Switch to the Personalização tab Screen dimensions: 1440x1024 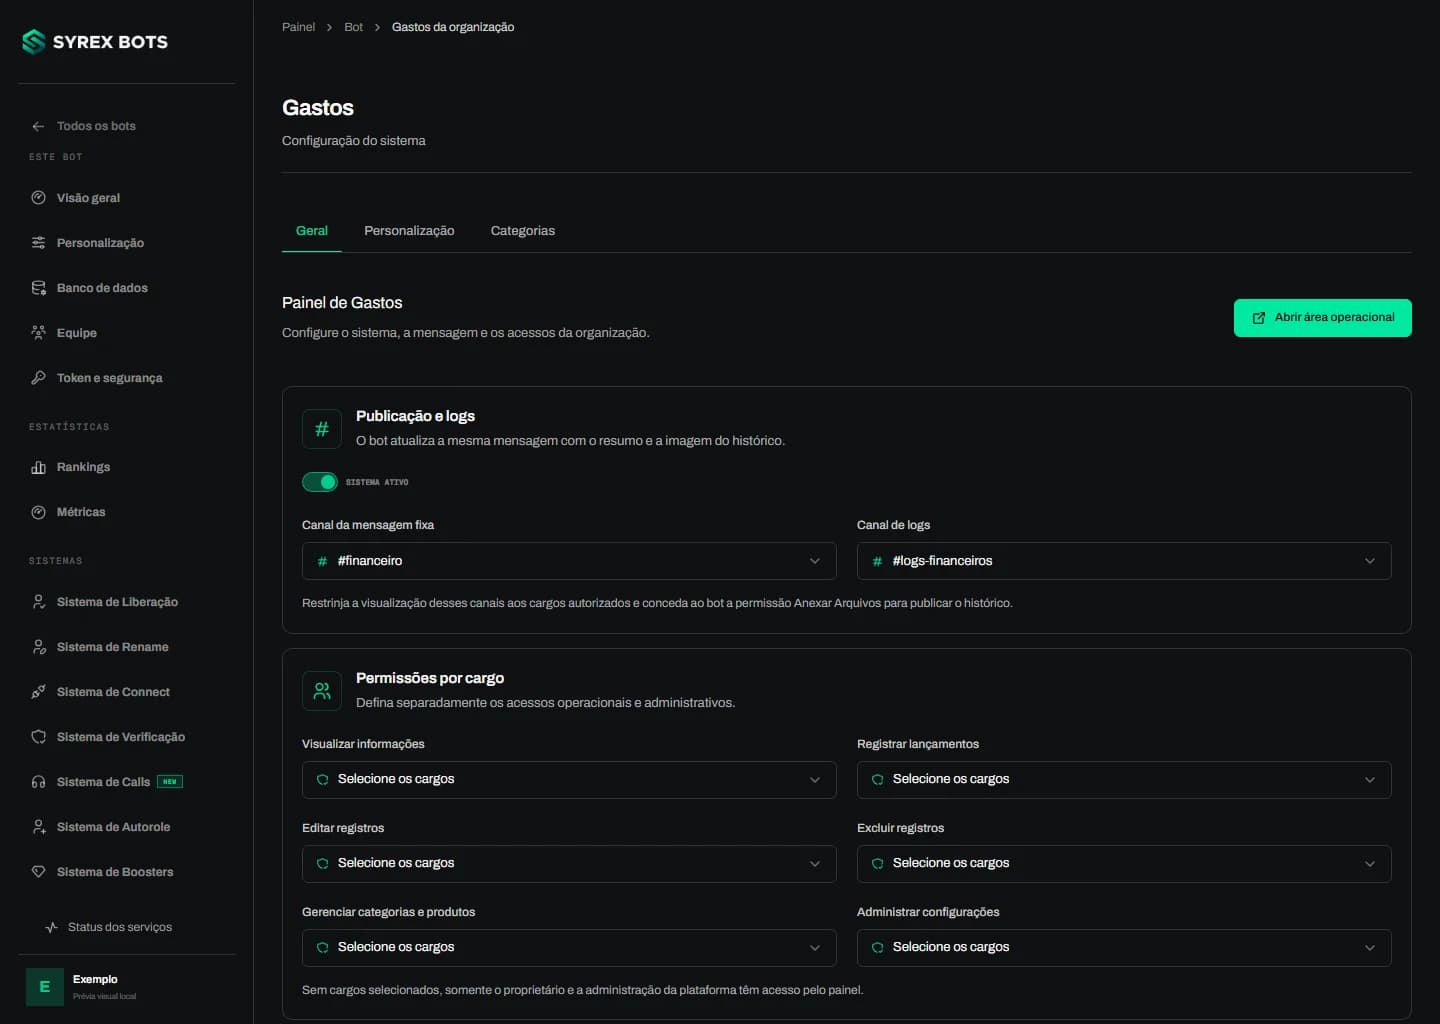(x=409, y=231)
